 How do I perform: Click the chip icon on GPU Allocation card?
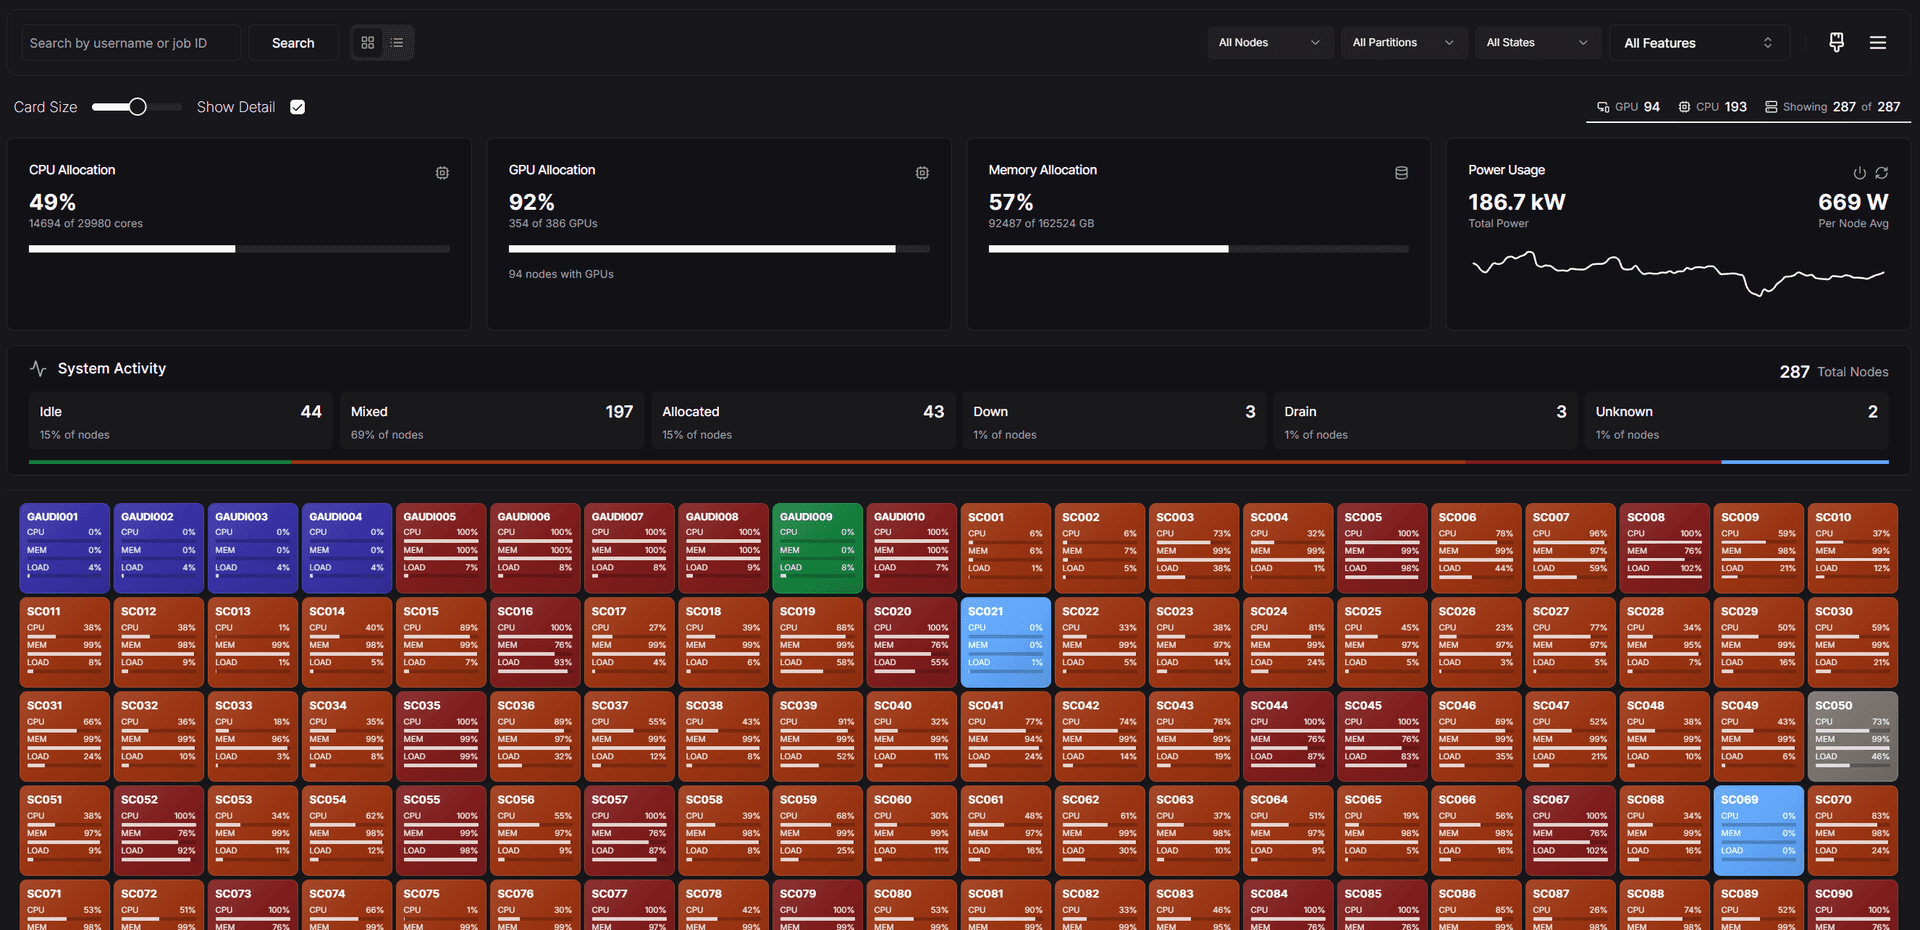click(x=922, y=173)
